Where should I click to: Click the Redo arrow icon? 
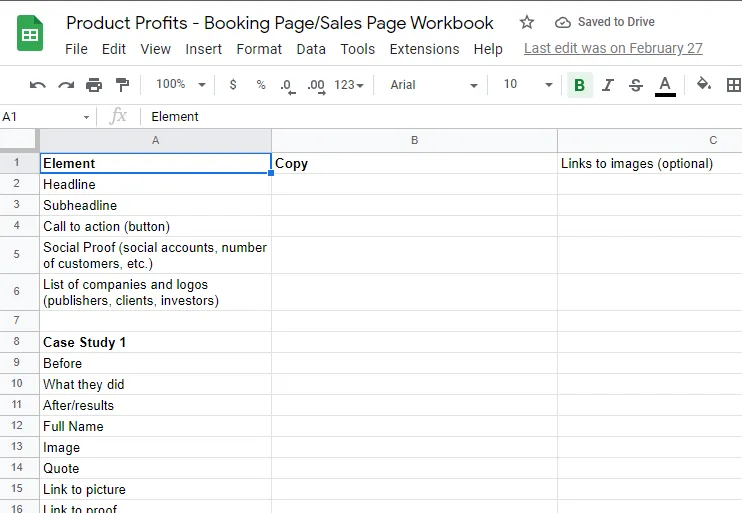point(66,85)
